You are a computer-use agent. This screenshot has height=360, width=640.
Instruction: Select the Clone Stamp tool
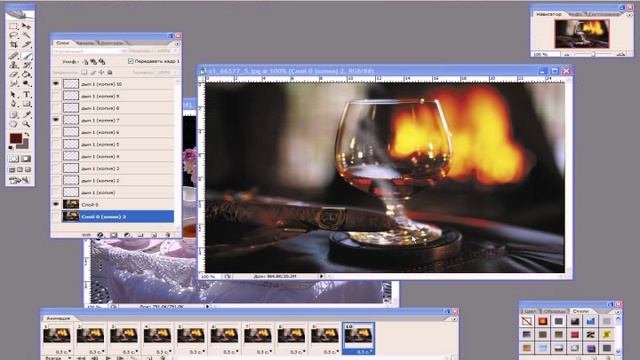coord(13,65)
